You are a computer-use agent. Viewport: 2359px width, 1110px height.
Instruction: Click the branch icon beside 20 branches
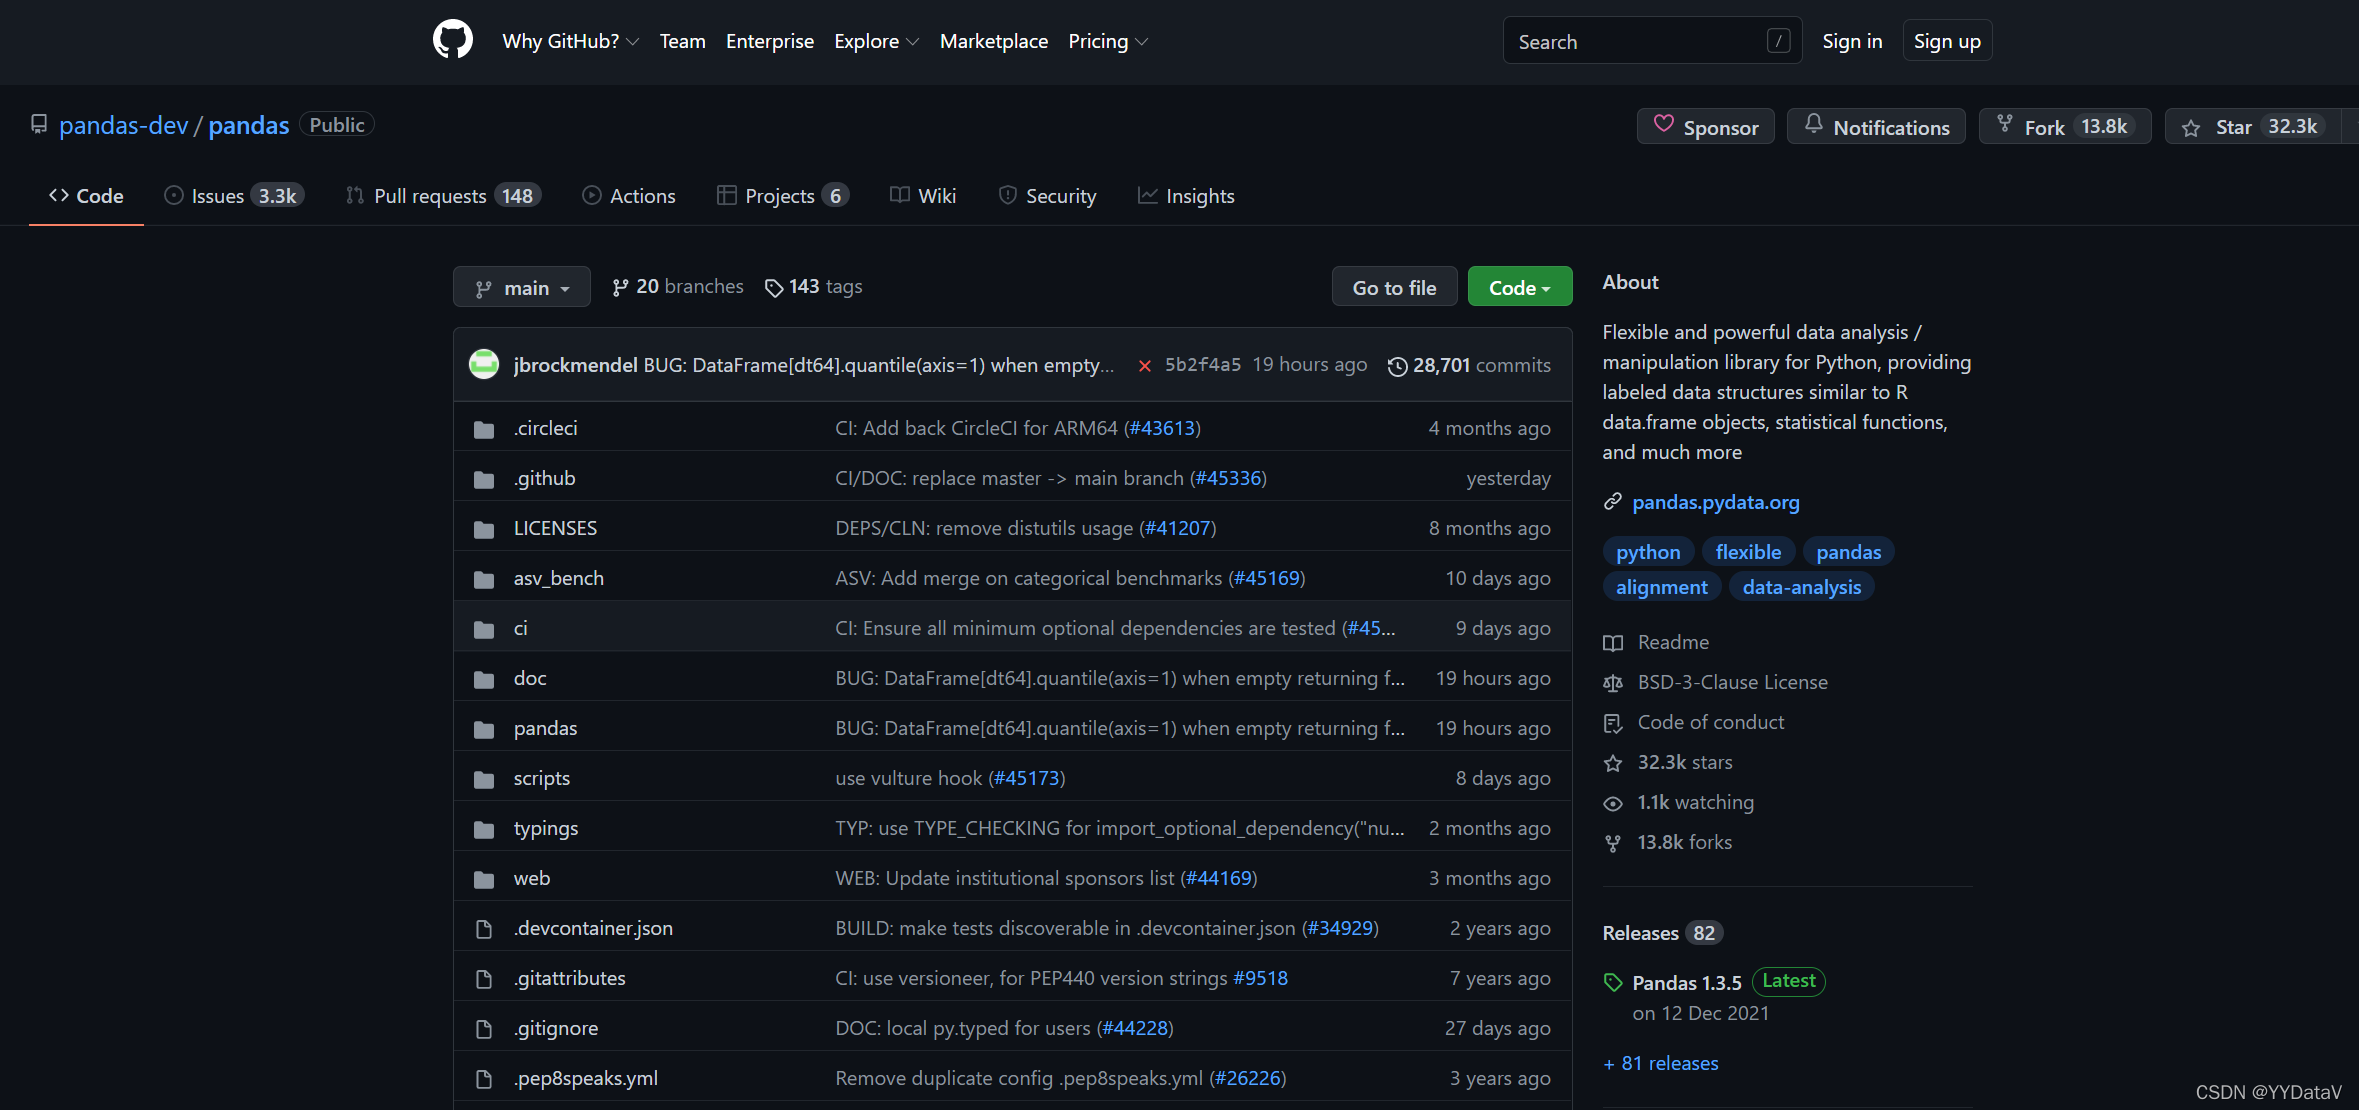pos(620,287)
